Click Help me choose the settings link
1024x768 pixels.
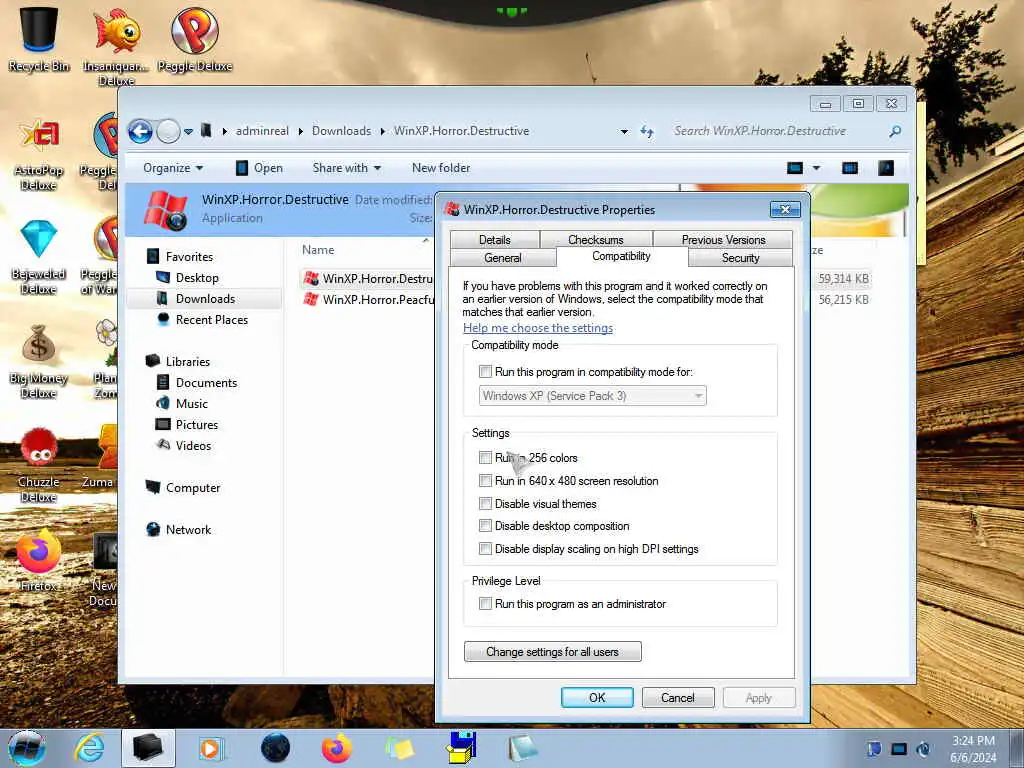(538, 328)
